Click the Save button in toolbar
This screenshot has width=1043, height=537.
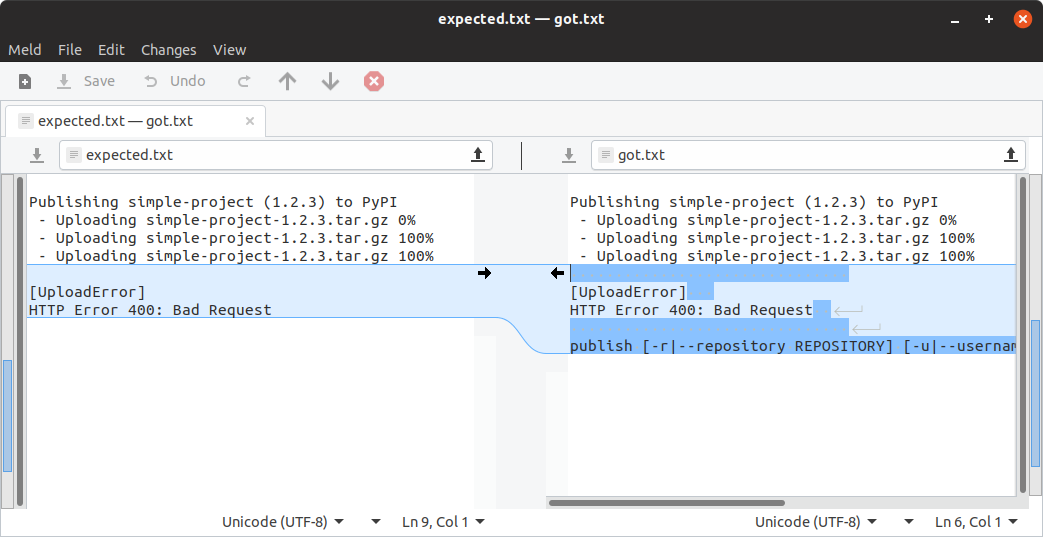click(x=86, y=81)
